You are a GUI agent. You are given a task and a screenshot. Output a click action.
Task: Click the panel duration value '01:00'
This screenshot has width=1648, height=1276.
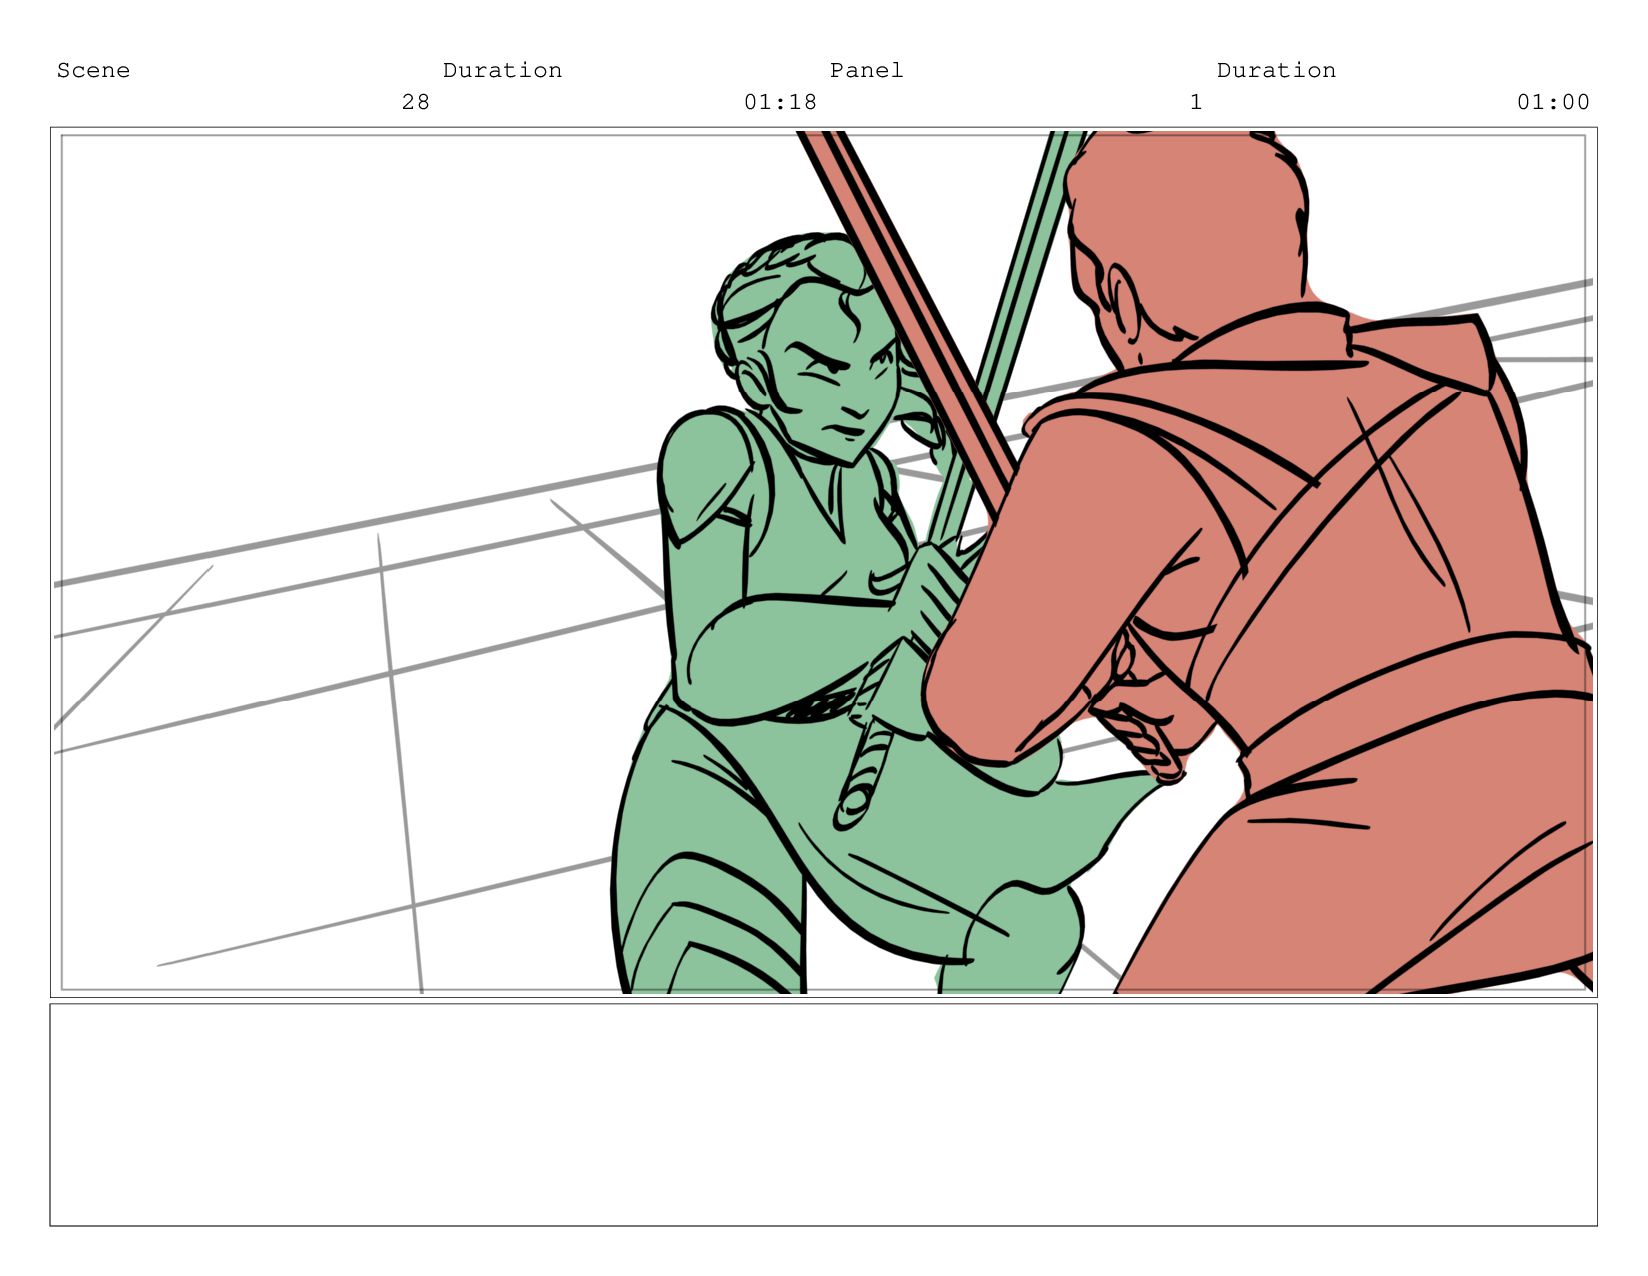click(x=1553, y=102)
